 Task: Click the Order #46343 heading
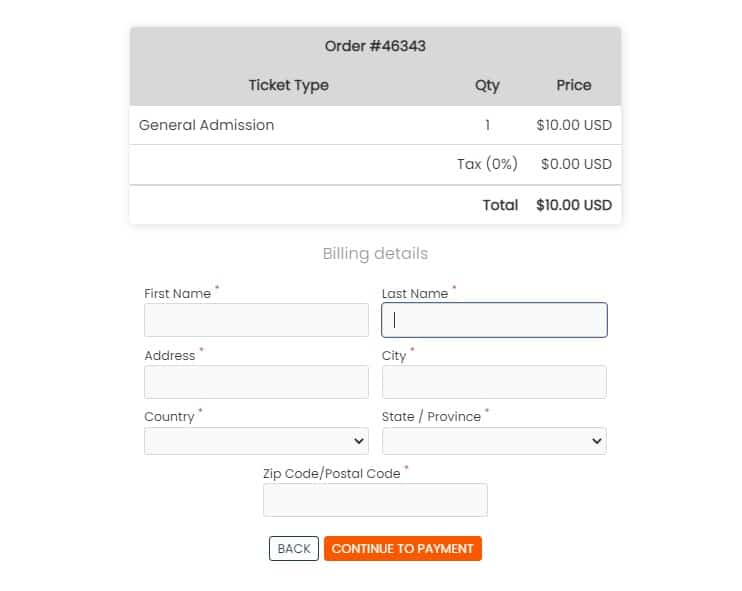[x=375, y=46]
